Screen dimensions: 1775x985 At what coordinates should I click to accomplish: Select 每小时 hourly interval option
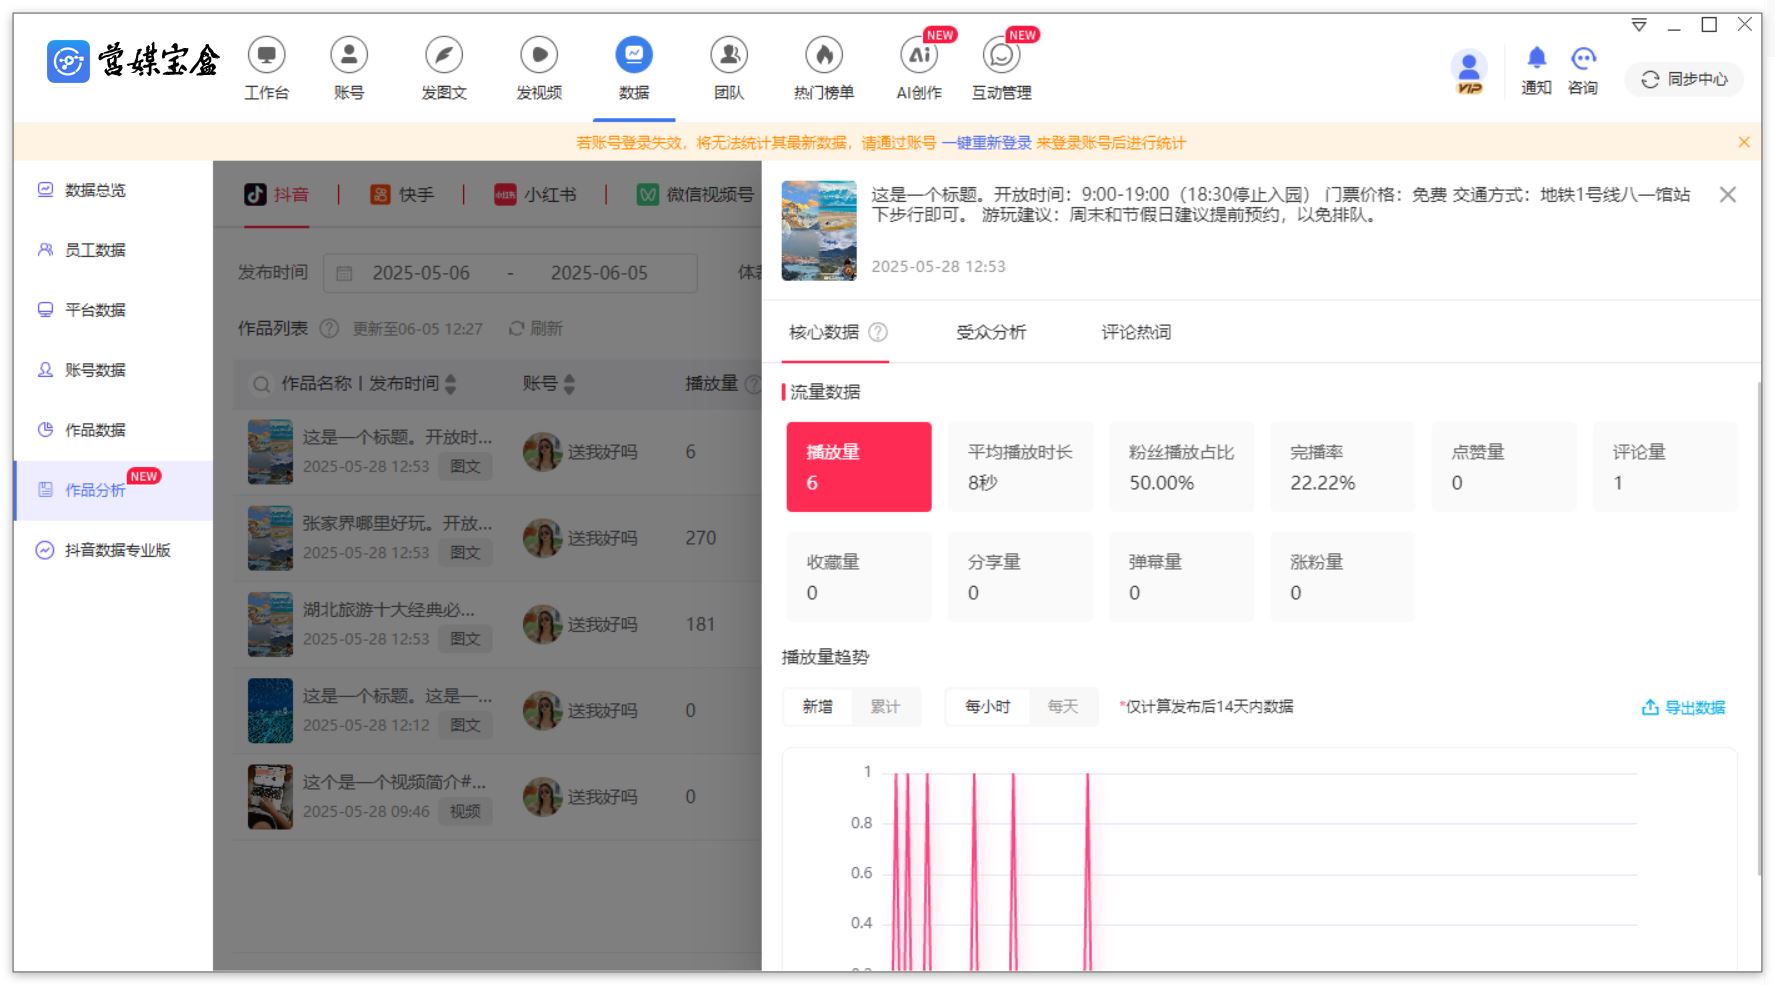coord(987,707)
